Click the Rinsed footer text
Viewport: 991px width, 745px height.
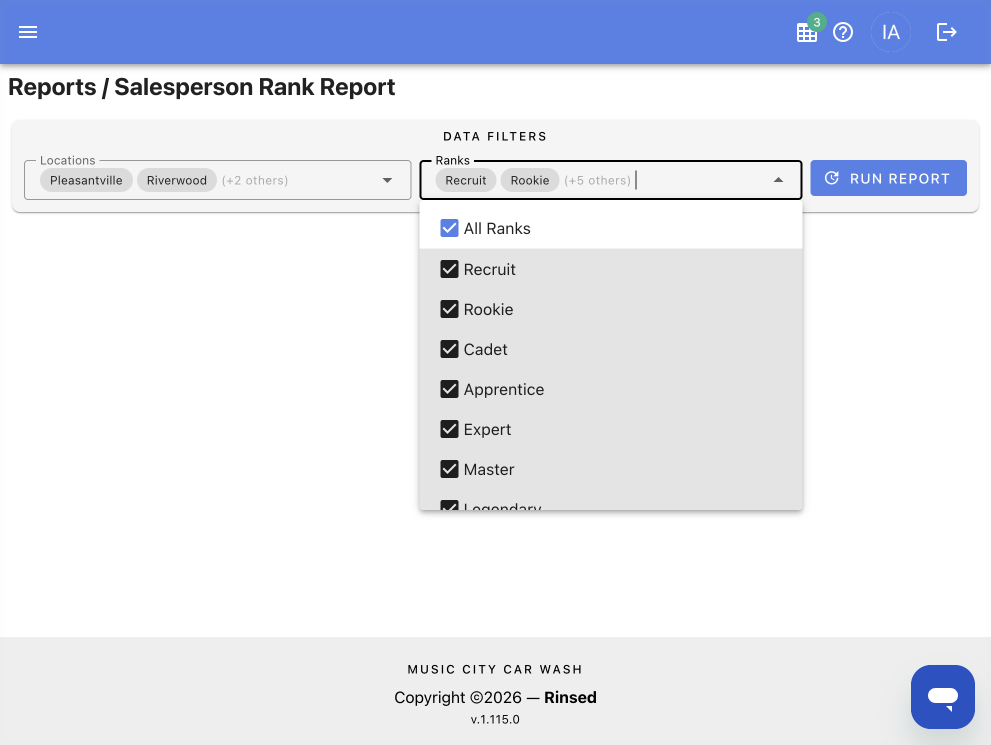pyautogui.click(x=570, y=697)
